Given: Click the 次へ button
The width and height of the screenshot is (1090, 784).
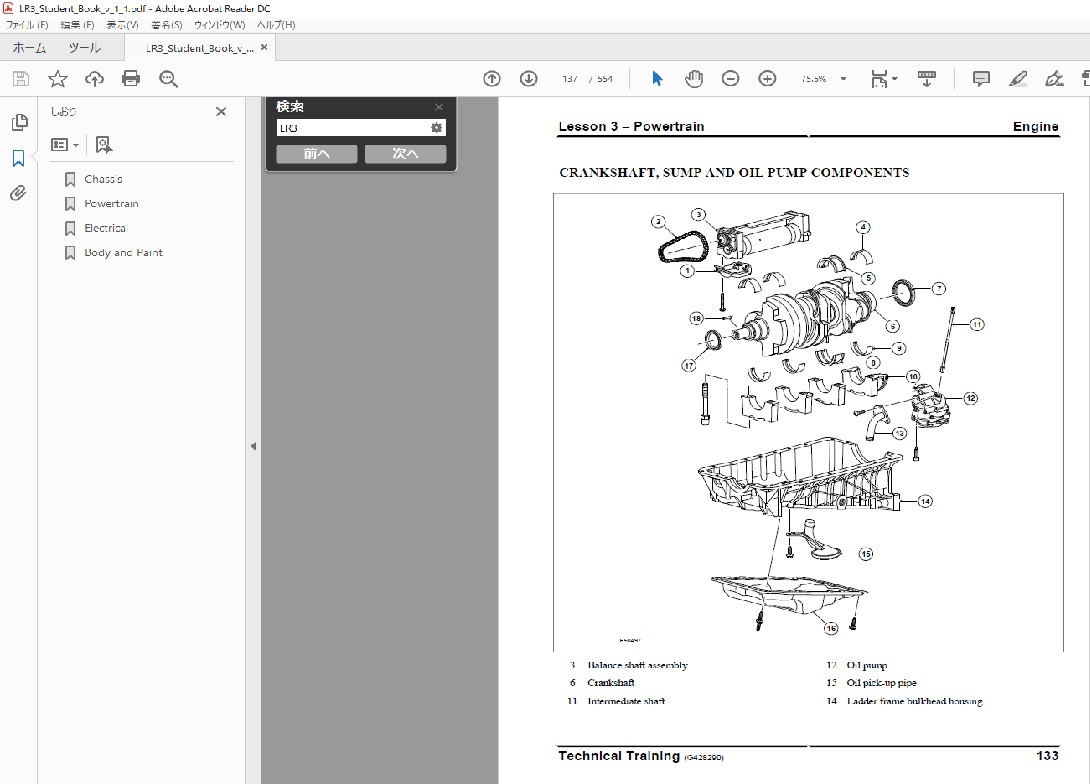Looking at the screenshot, I should [405, 153].
